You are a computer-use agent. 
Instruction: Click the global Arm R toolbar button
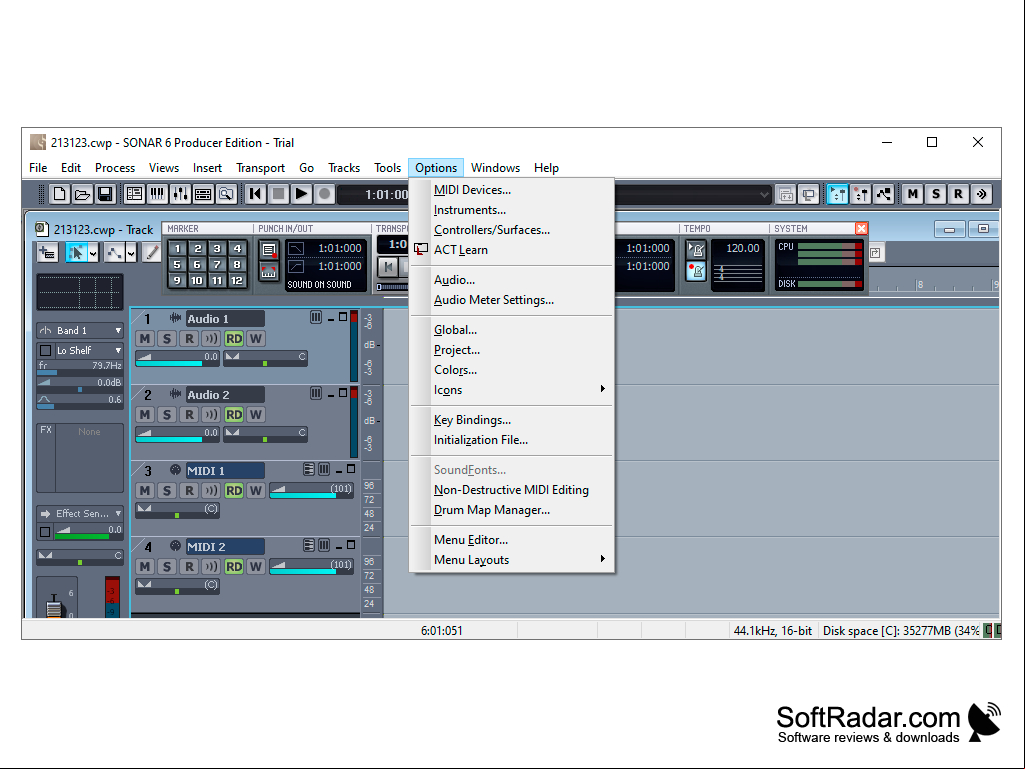[958, 194]
